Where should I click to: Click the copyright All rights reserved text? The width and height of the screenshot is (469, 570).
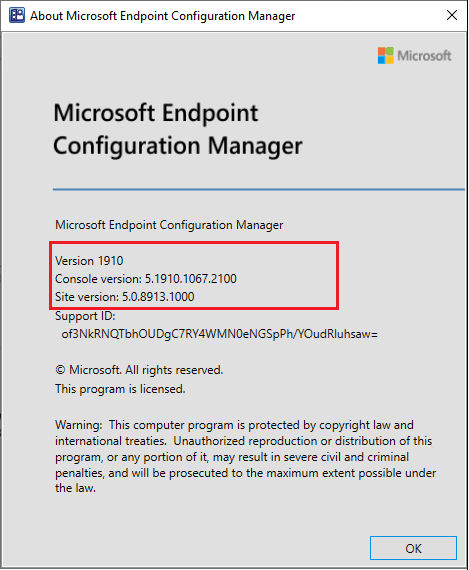(139, 370)
